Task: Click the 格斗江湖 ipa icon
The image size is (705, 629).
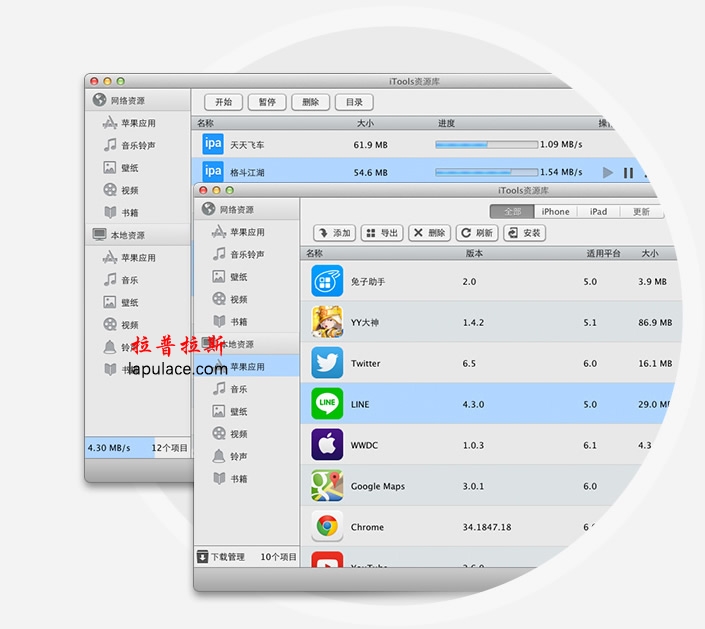Action: (x=213, y=171)
